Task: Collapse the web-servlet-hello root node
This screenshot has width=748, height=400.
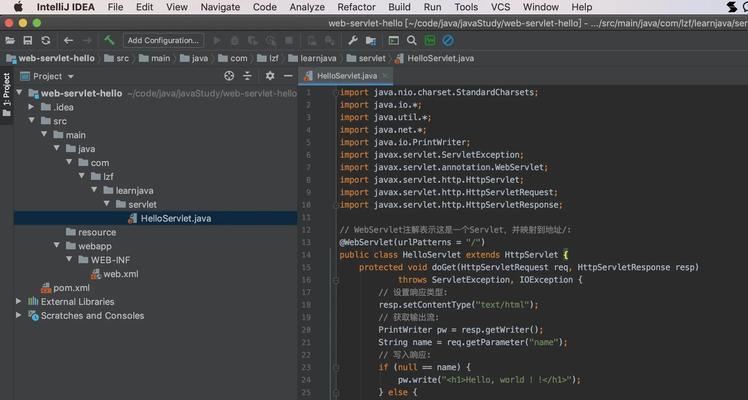Action: pos(20,92)
